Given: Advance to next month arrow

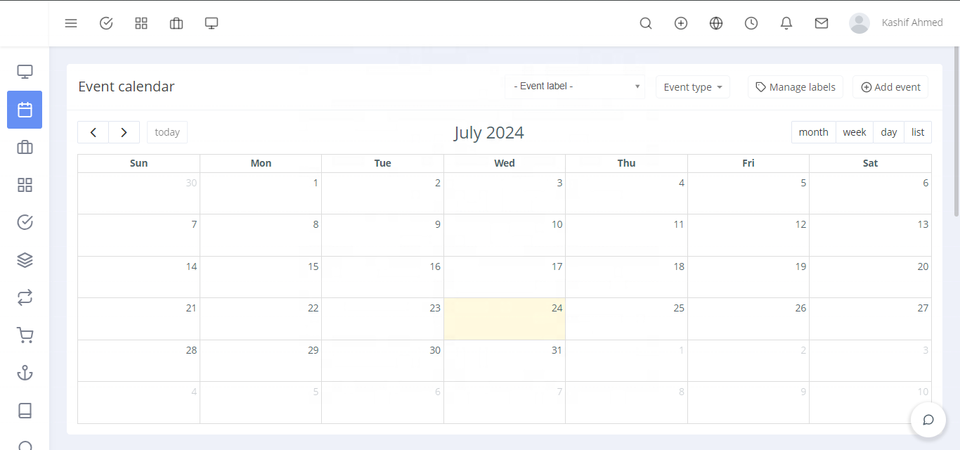Looking at the screenshot, I should [x=124, y=132].
